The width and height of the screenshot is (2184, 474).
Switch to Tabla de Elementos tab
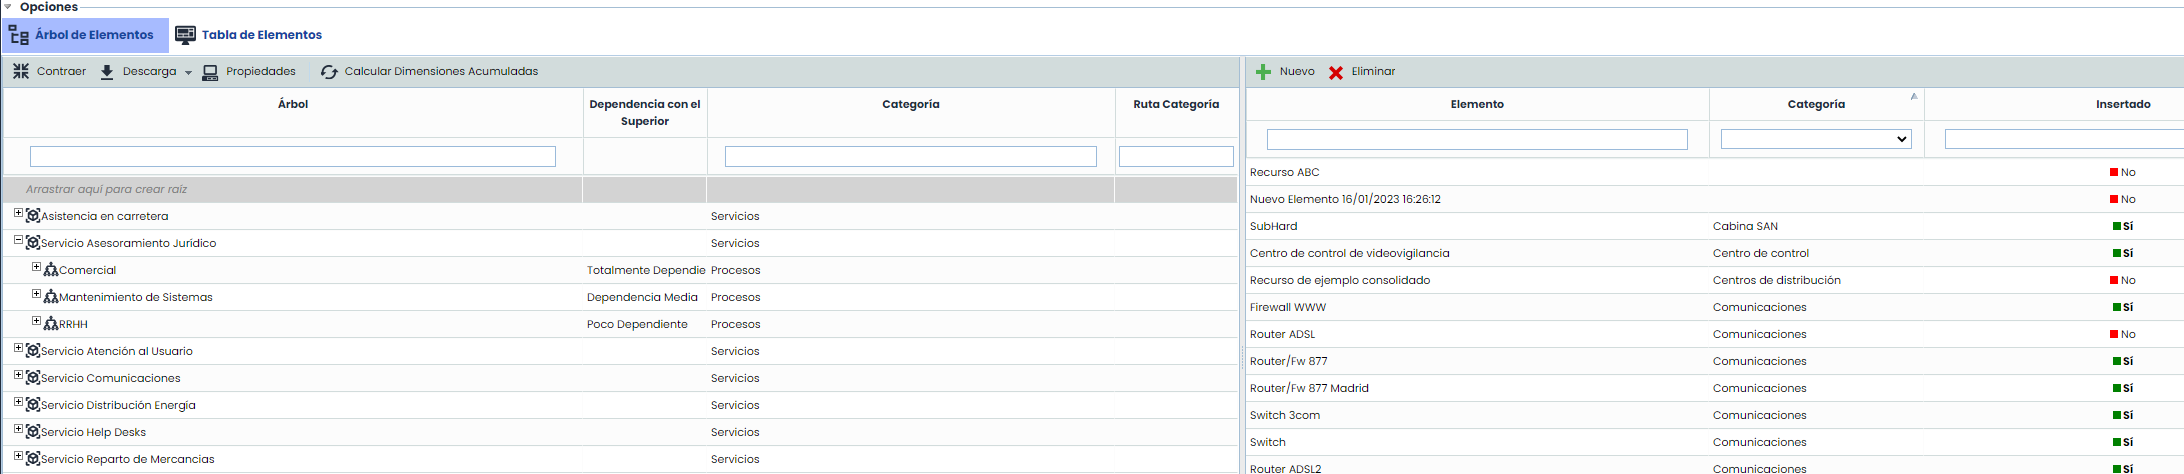point(249,35)
